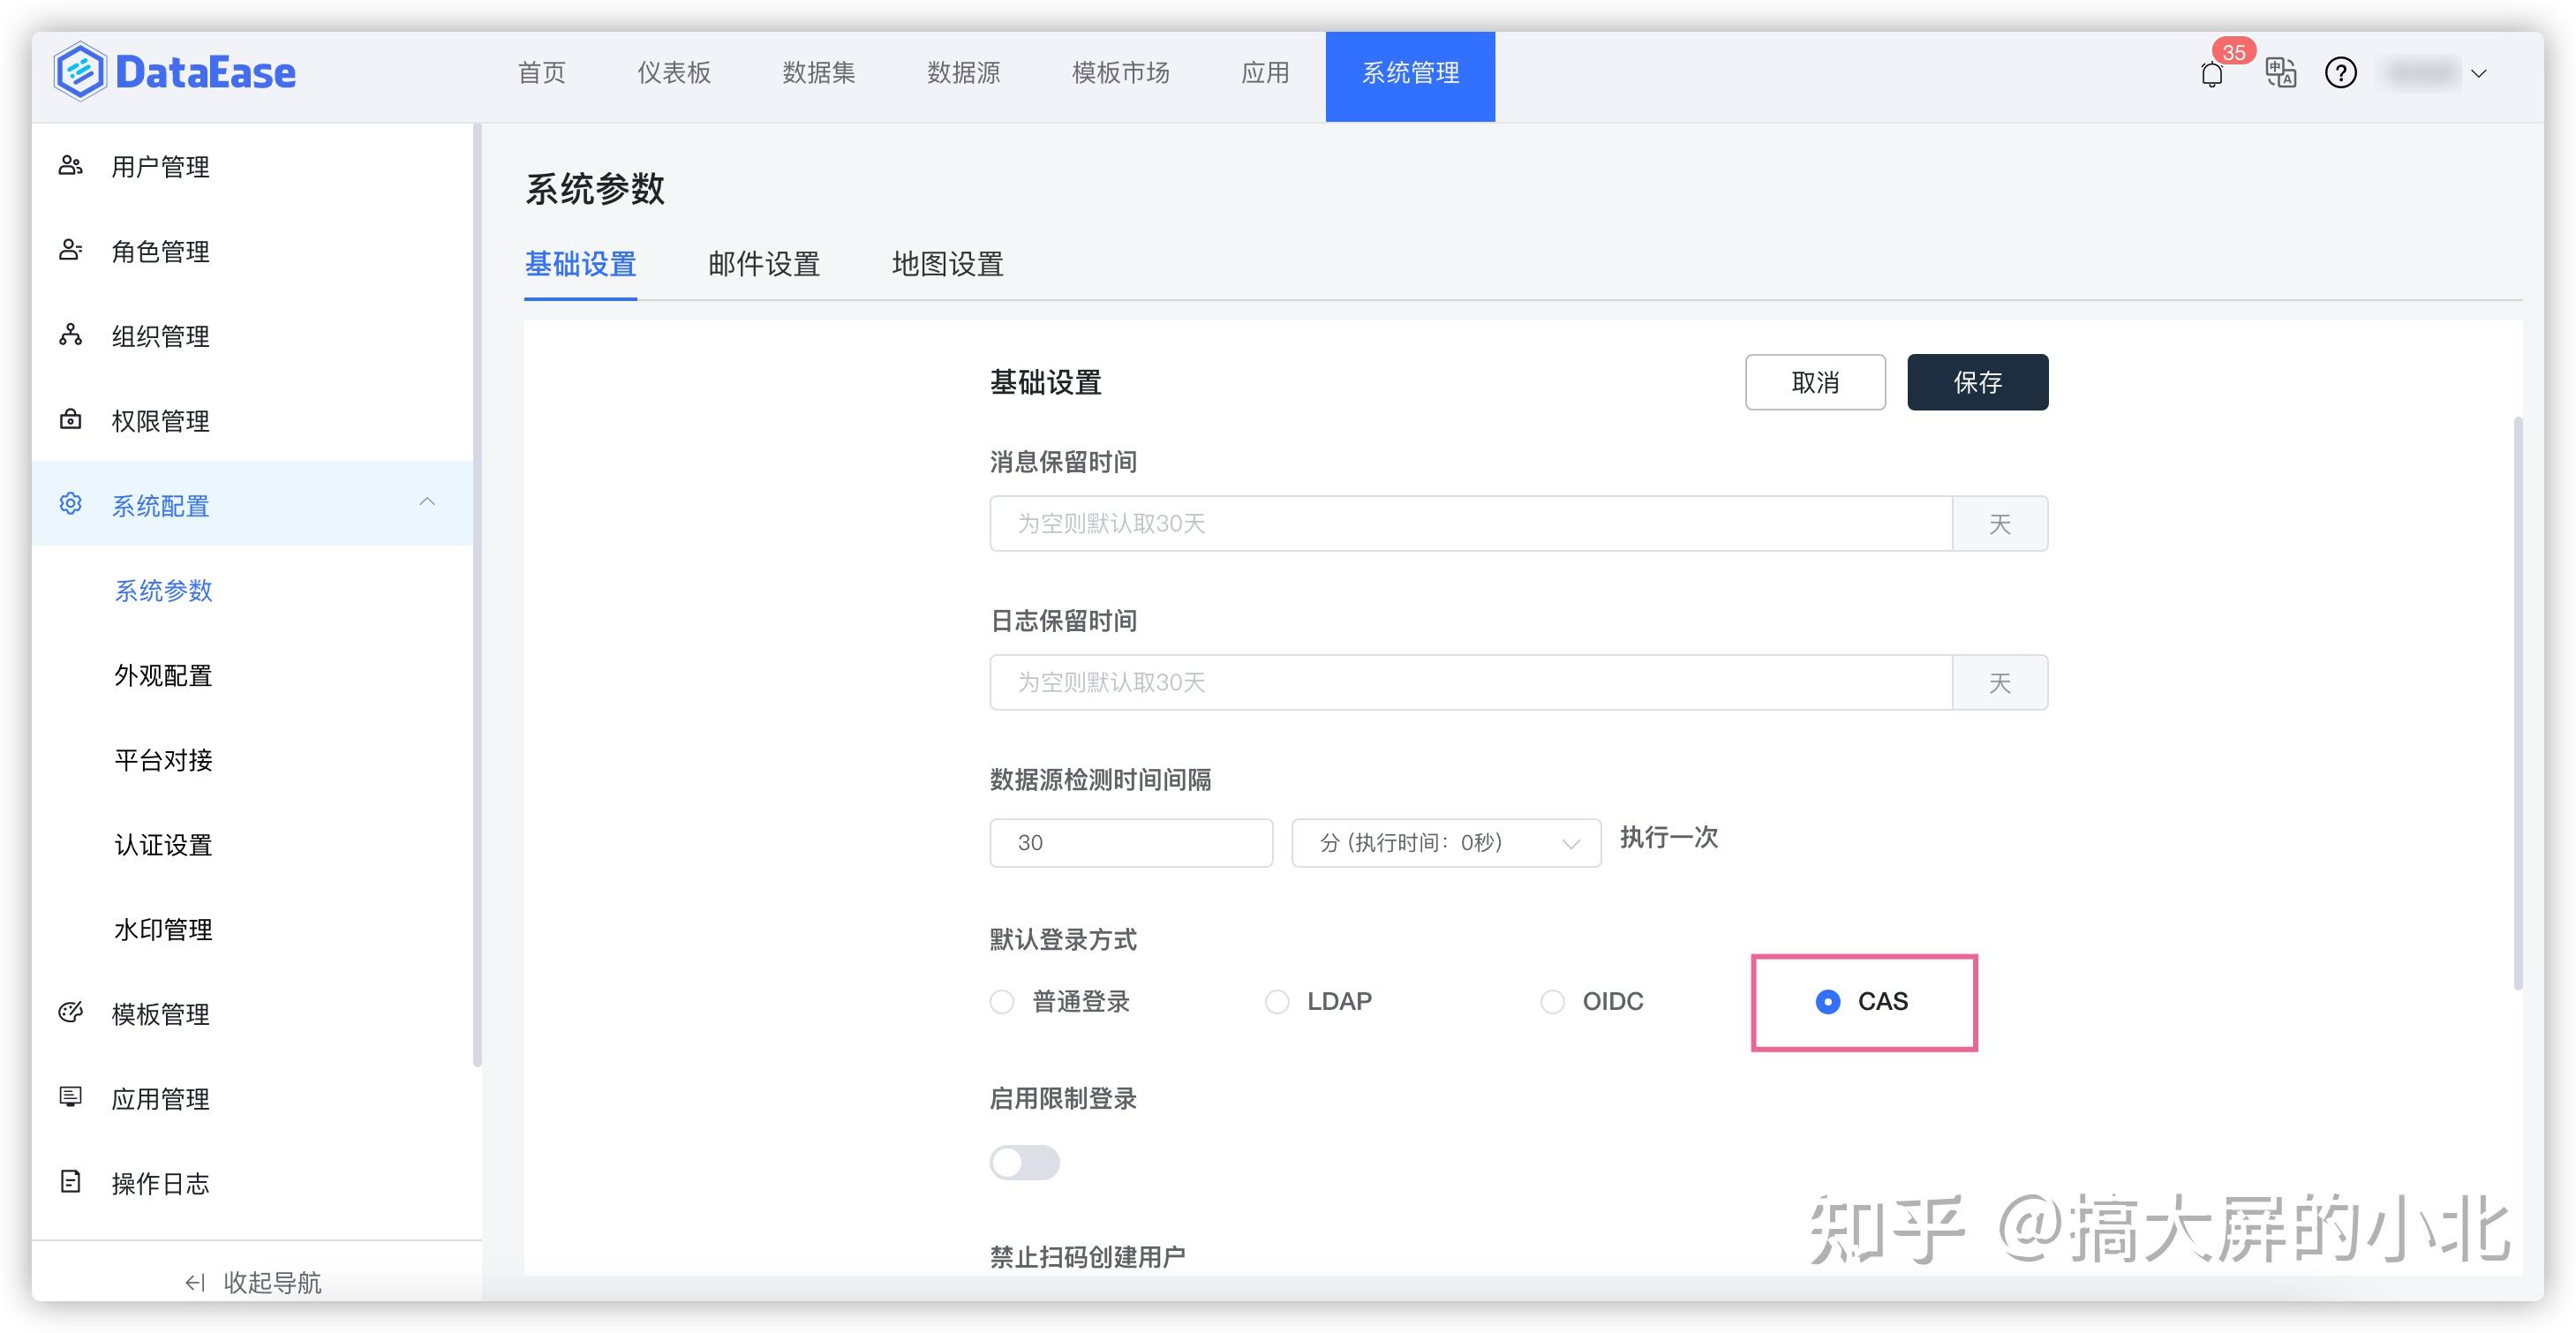Select the 模板管理 sidebar icon
Screen dimensions: 2576x1333
pos(70,1013)
